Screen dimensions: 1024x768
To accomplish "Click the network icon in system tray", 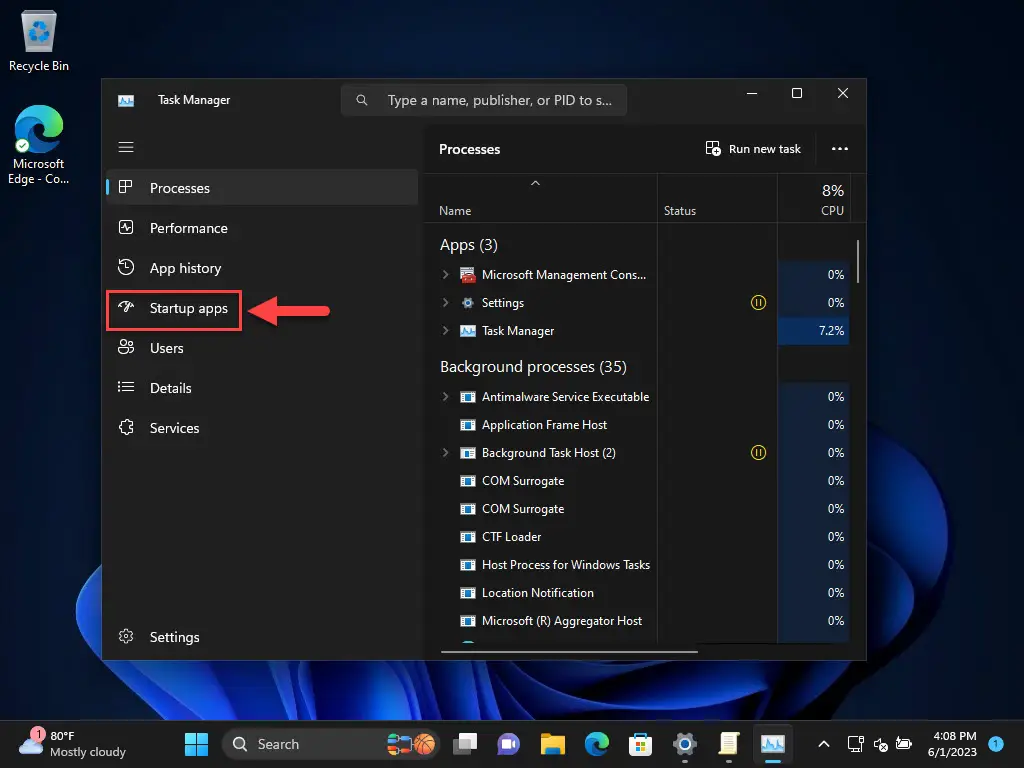I will pos(855,744).
